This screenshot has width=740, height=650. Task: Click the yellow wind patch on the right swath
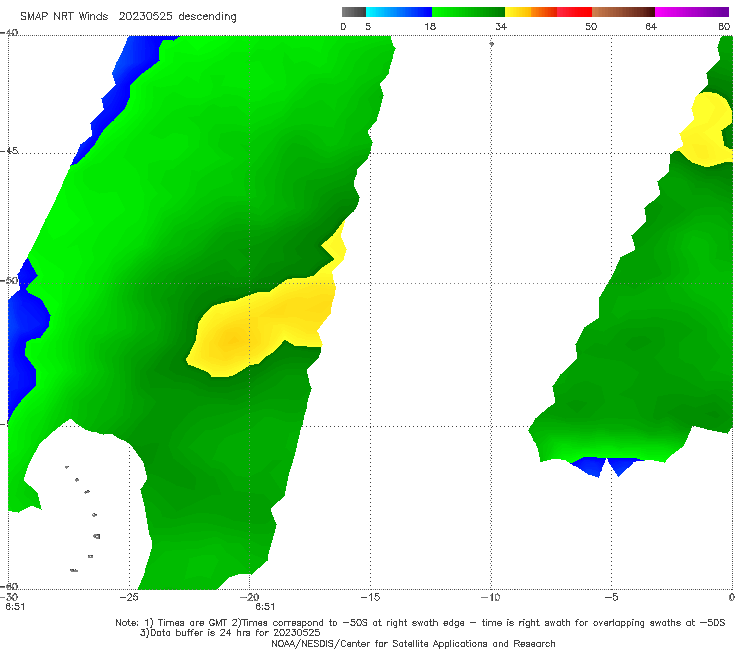coord(708,130)
